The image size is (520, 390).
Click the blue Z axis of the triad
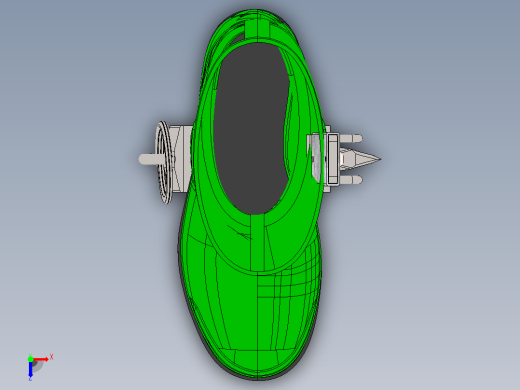(30, 370)
